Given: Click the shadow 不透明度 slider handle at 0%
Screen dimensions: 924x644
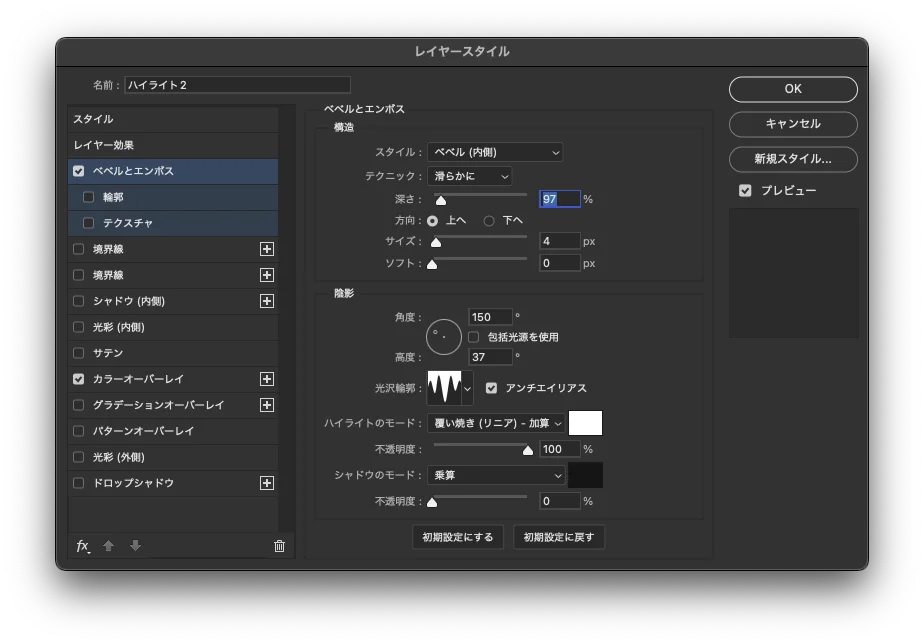Looking at the screenshot, I should pos(432,502).
